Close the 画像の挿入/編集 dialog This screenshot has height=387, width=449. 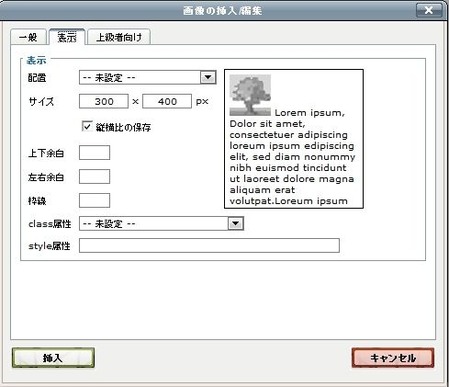point(429,10)
